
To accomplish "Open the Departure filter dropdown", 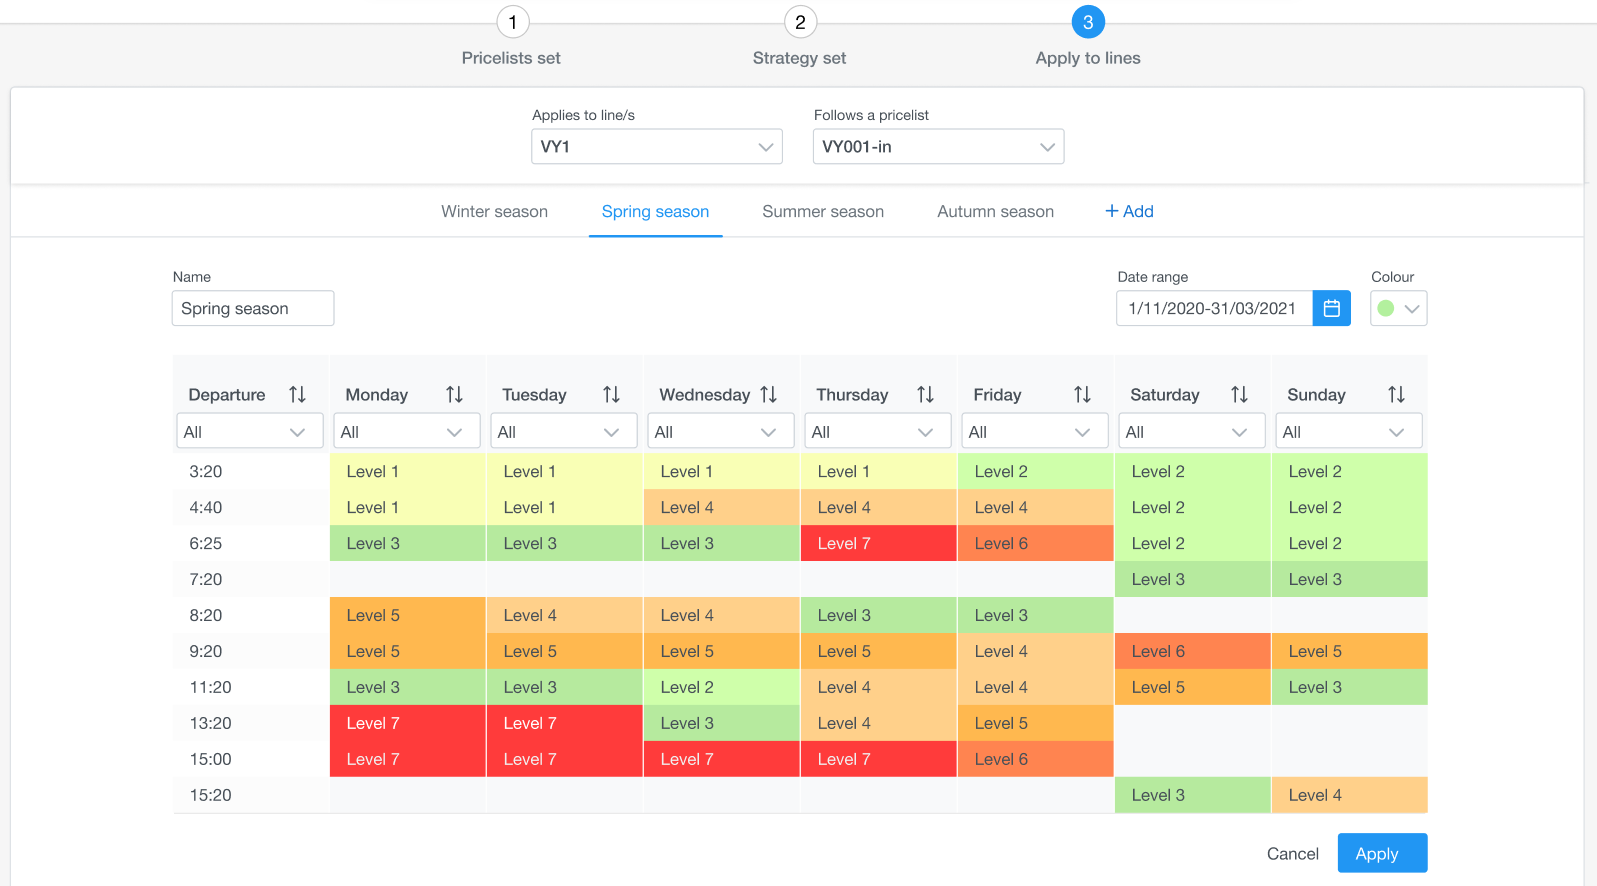I will 250,431.
